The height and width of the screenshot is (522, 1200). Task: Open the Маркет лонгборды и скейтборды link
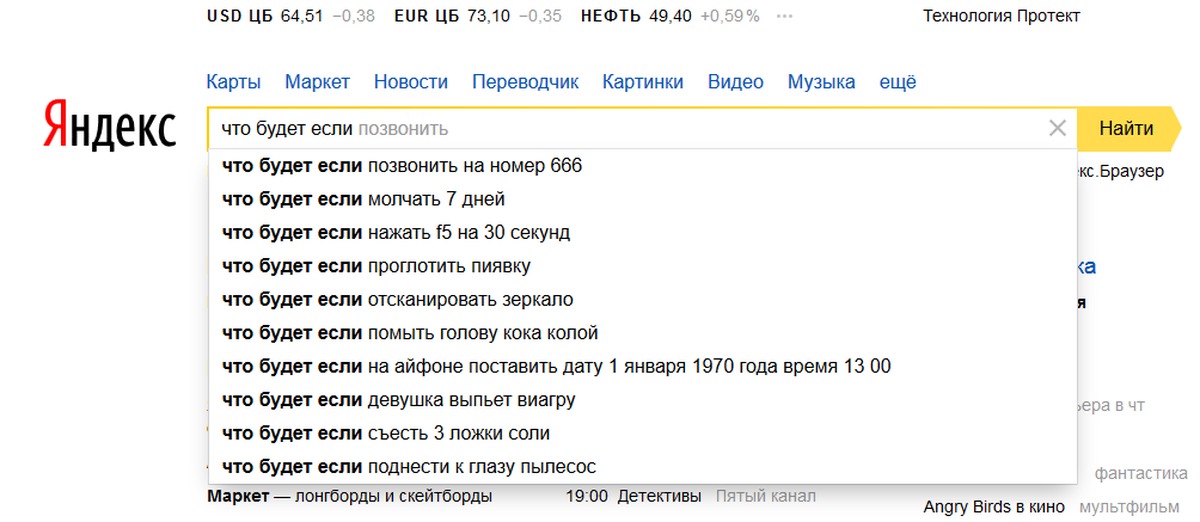349,496
